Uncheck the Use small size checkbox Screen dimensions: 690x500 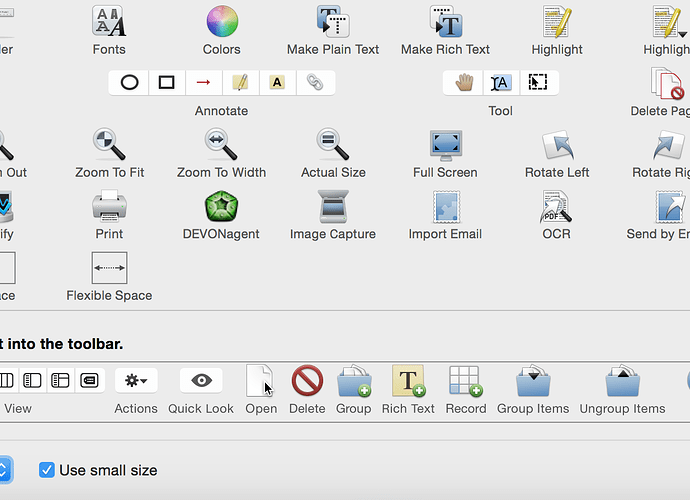(47, 470)
